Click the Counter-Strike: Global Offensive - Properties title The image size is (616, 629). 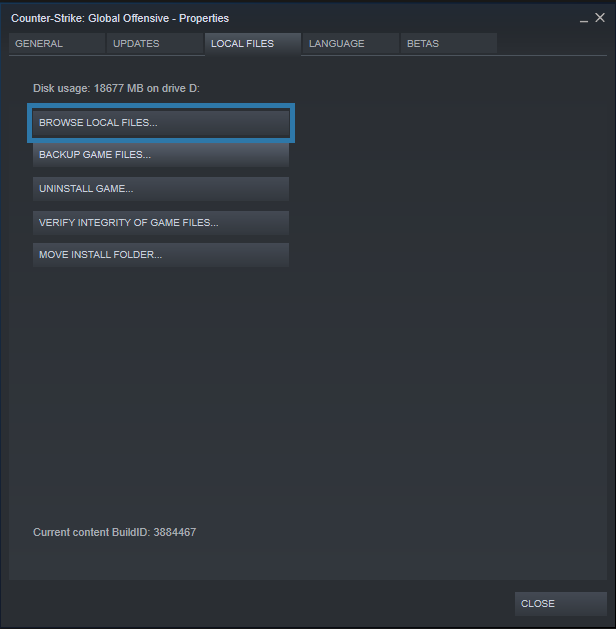pos(120,18)
